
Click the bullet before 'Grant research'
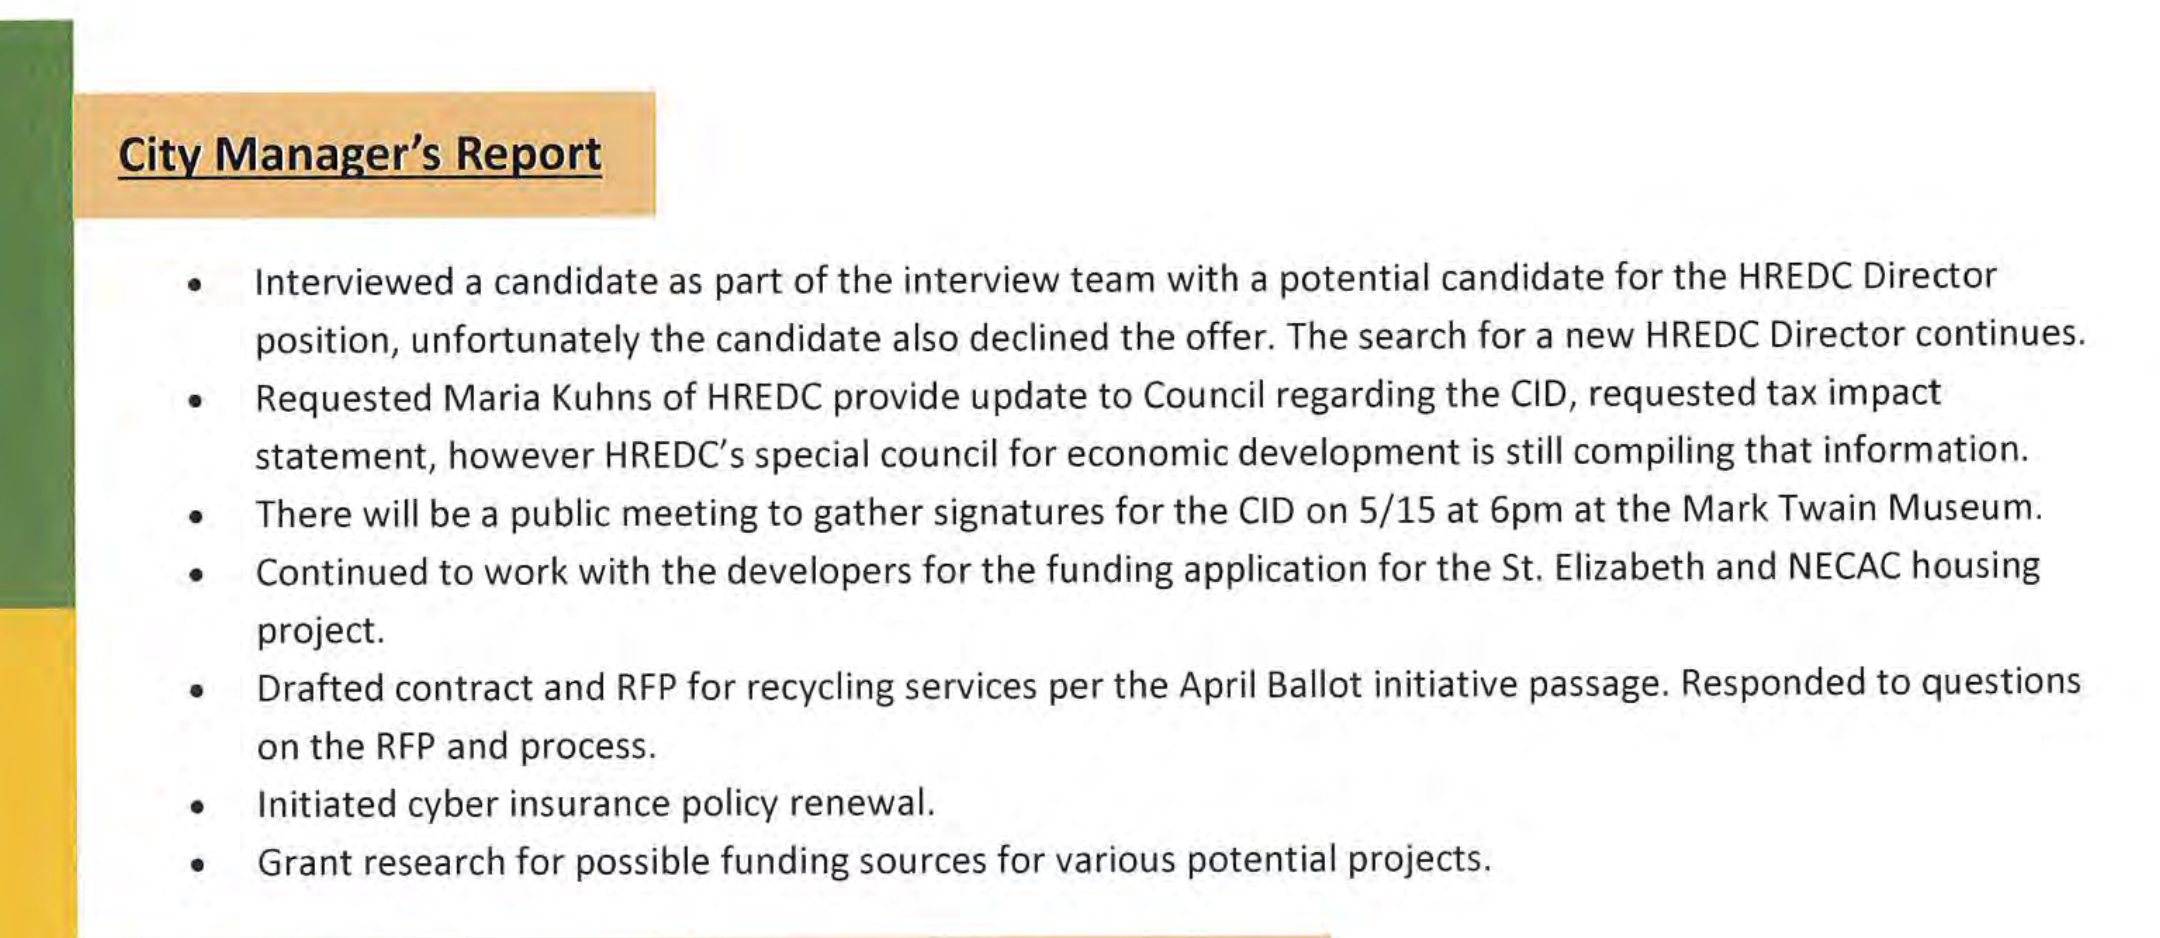coord(197,864)
